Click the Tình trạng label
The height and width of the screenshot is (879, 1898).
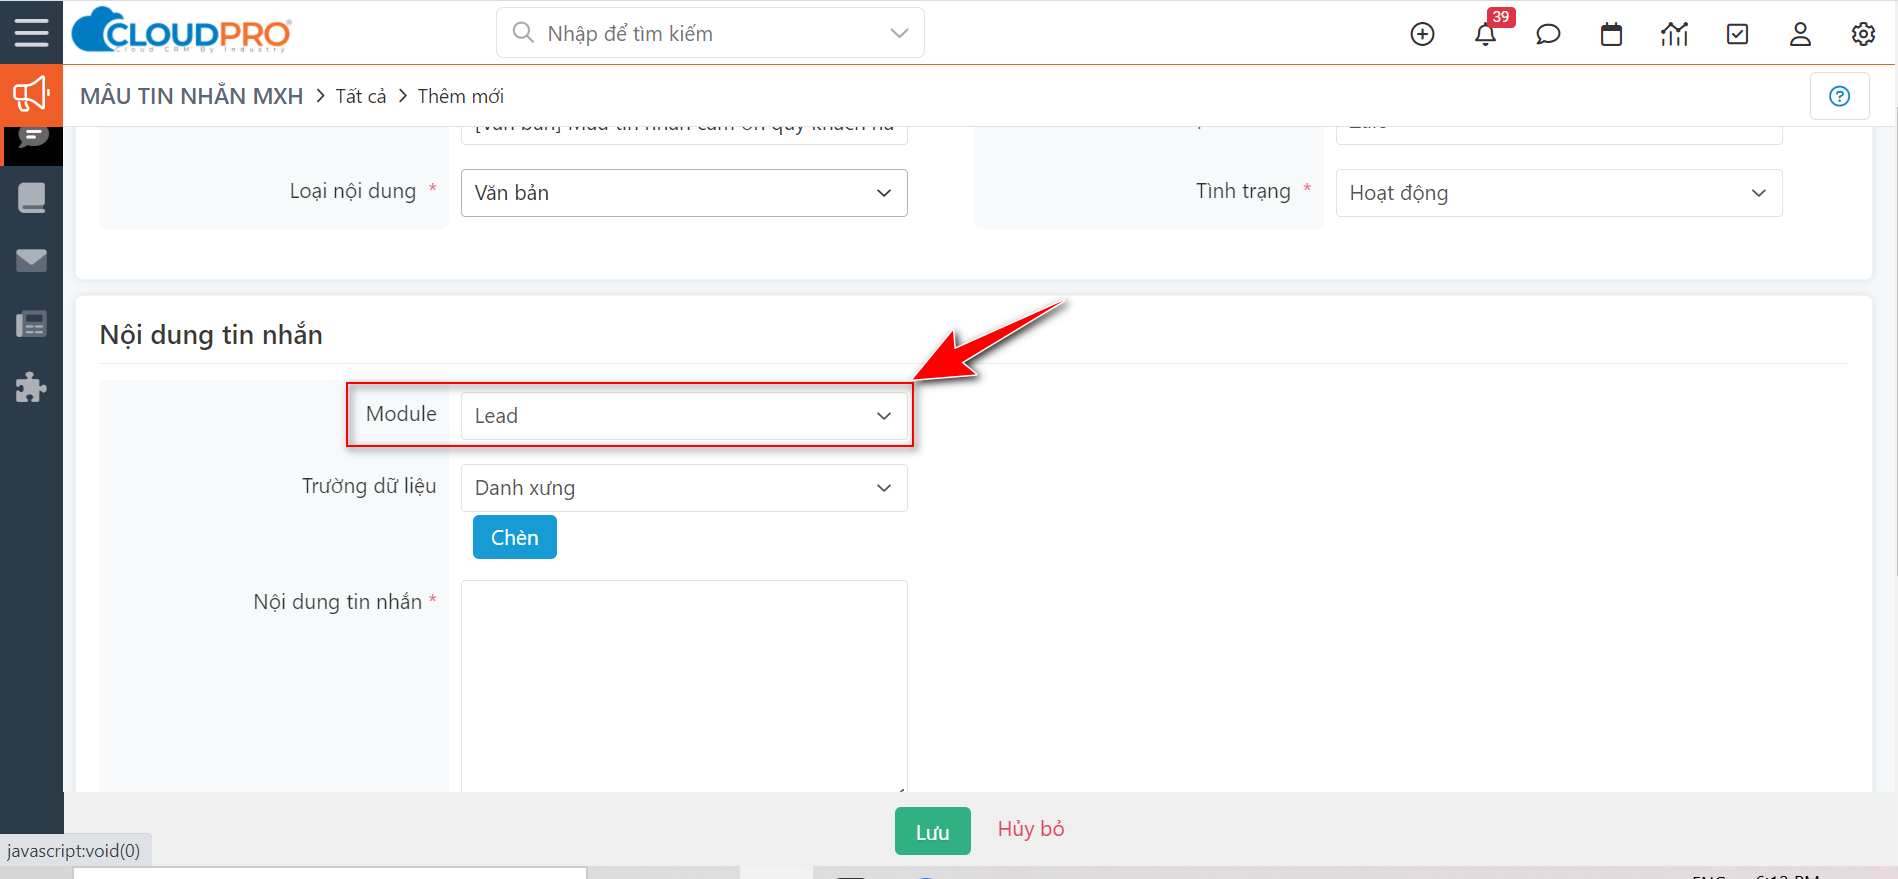(x=1244, y=191)
